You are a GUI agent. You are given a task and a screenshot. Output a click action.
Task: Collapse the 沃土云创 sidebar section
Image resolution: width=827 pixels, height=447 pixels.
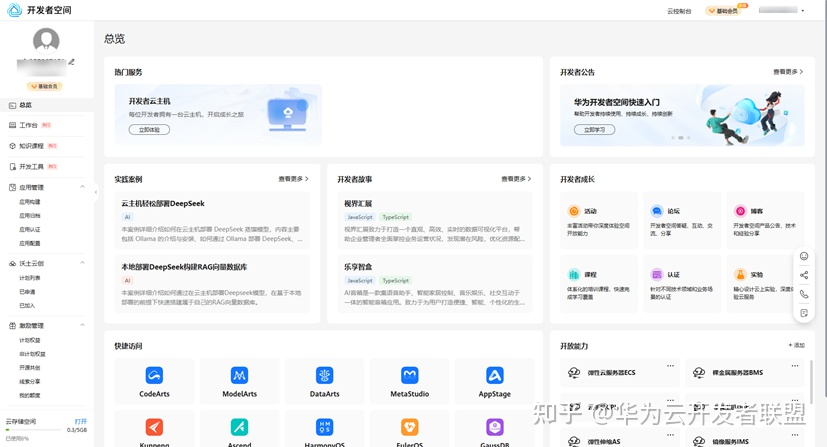pyautogui.click(x=82, y=263)
